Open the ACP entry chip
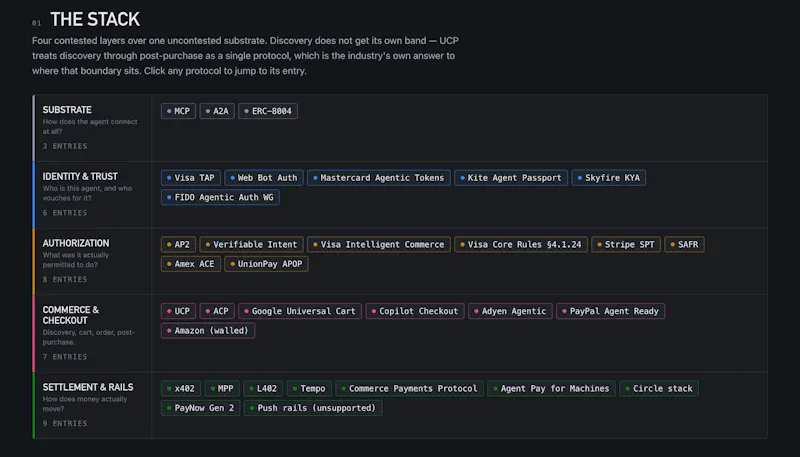 point(217,312)
